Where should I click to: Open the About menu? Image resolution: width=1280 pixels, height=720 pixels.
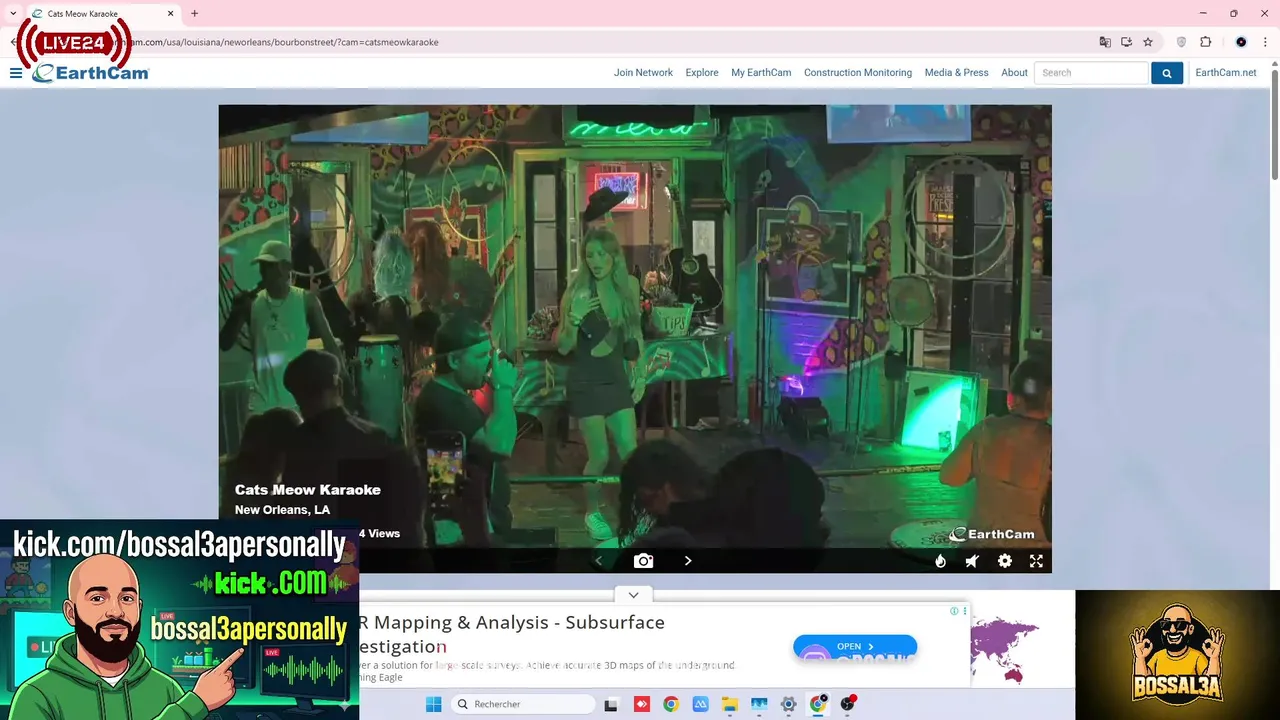[x=1014, y=73]
